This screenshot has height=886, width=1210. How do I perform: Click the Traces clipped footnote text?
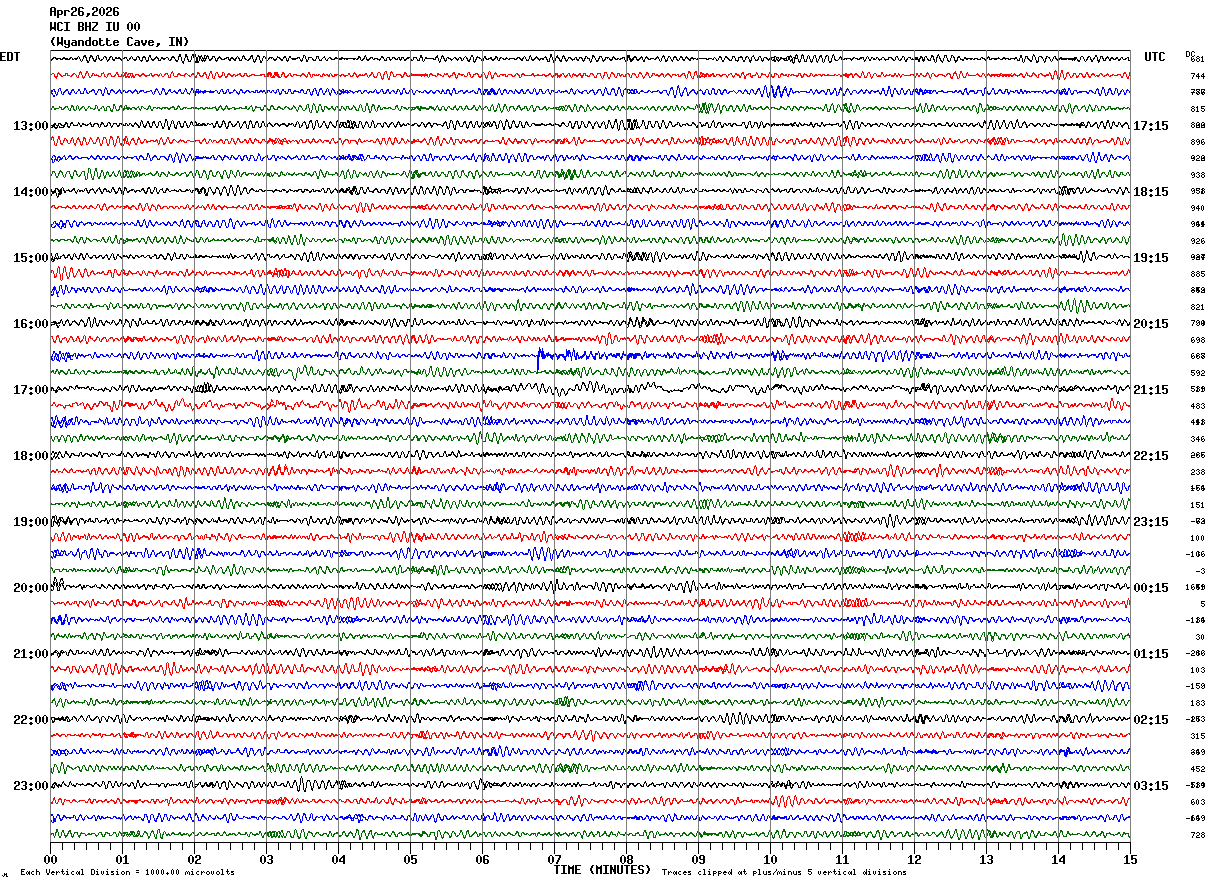[x=784, y=872]
